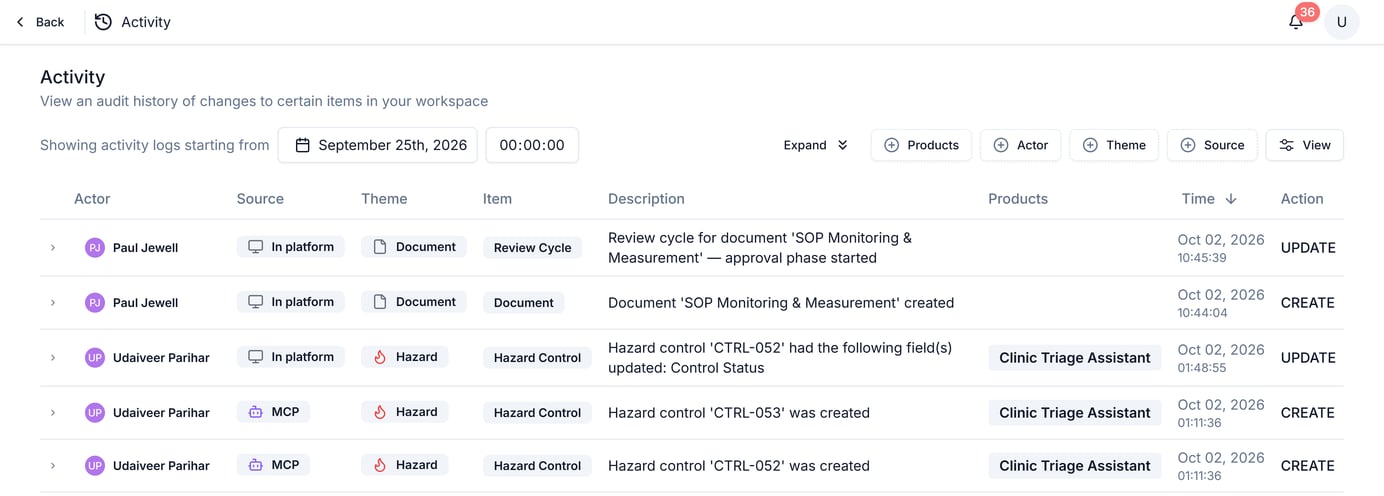Image resolution: width=1384 pixels, height=496 pixels.
Task: Click the document page icon in Document created row
Action: click(x=380, y=301)
